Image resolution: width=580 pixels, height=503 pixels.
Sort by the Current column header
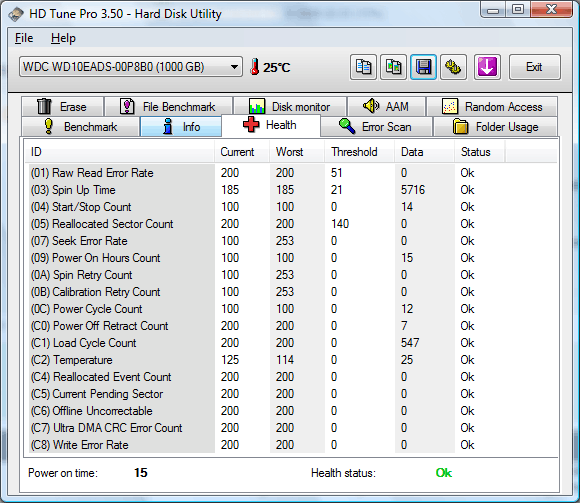tap(242, 152)
